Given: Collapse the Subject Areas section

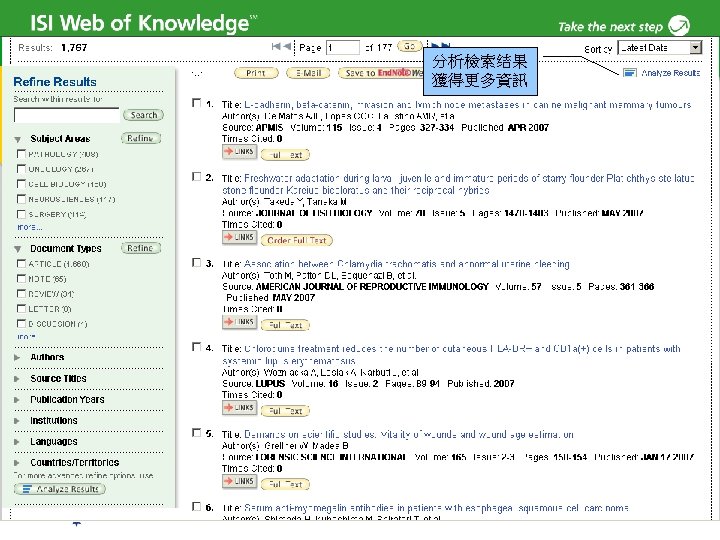Looking at the screenshot, I should [17, 139].
